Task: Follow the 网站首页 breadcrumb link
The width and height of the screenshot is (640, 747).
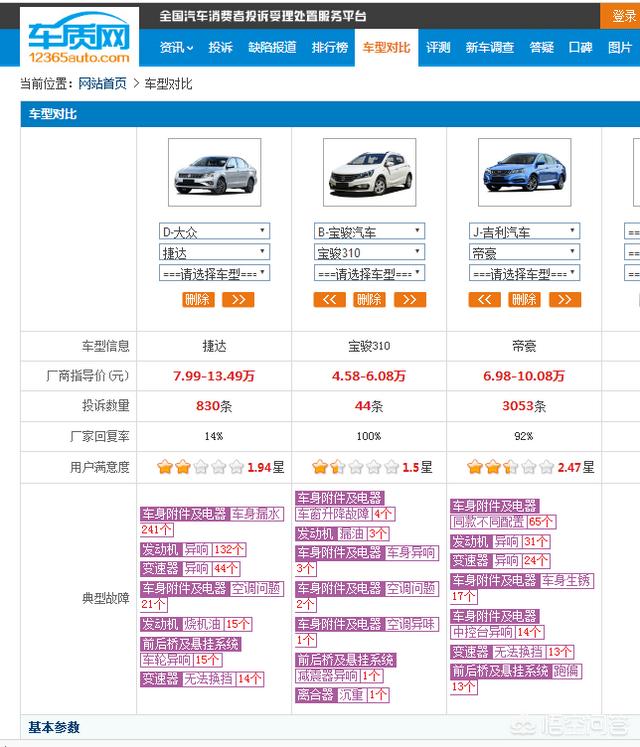Action: [102, 84]
